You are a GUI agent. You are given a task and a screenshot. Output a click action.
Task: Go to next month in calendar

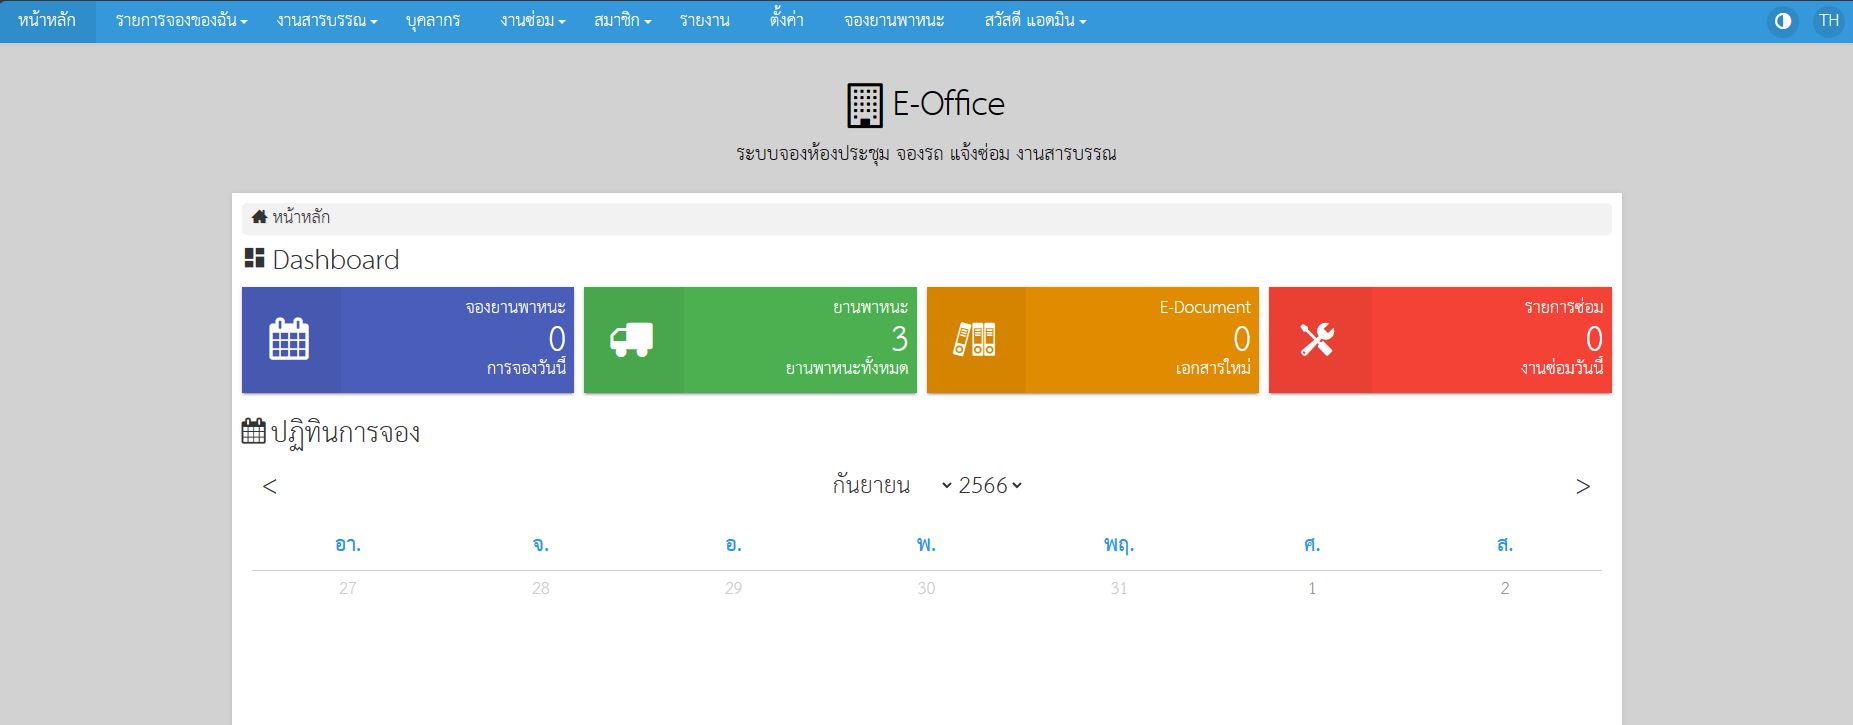click(1583, 487)
